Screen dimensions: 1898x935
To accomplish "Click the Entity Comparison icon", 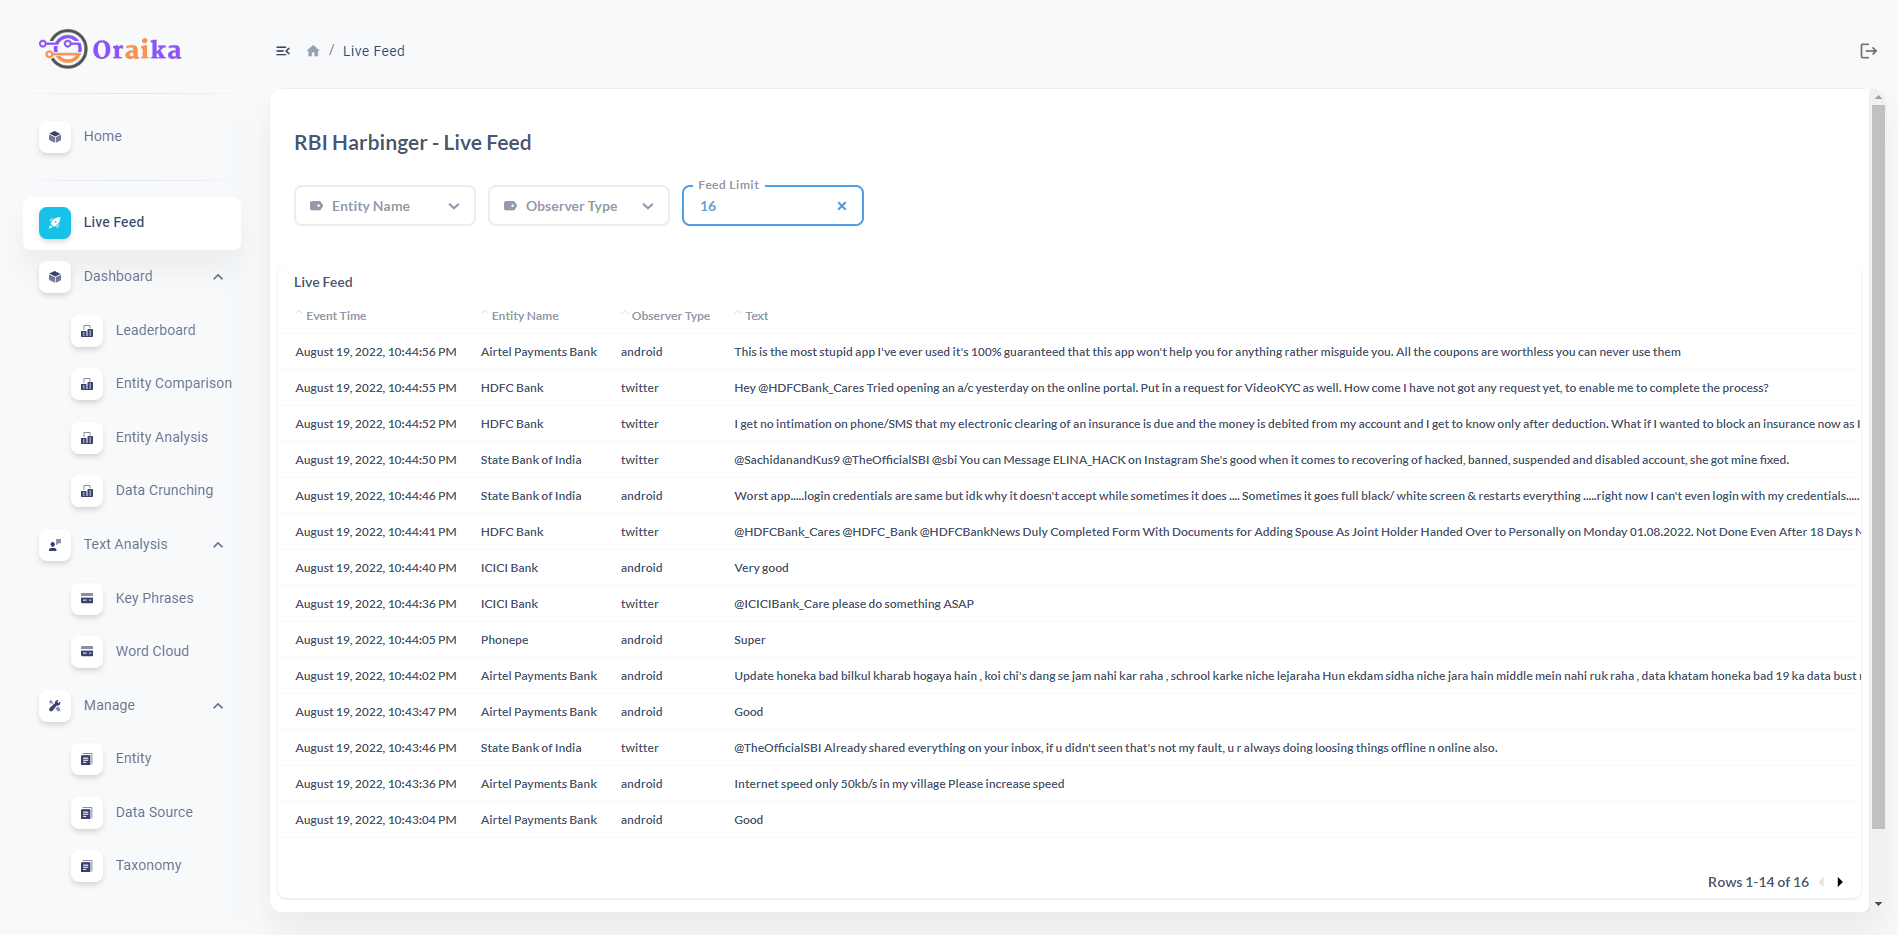I will click(x=87, y=384).
